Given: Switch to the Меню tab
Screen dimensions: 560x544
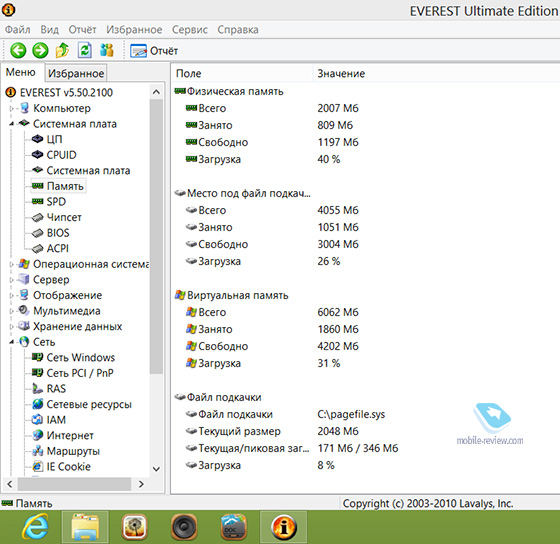Looking at the screenshot, I should click(21, 73).
